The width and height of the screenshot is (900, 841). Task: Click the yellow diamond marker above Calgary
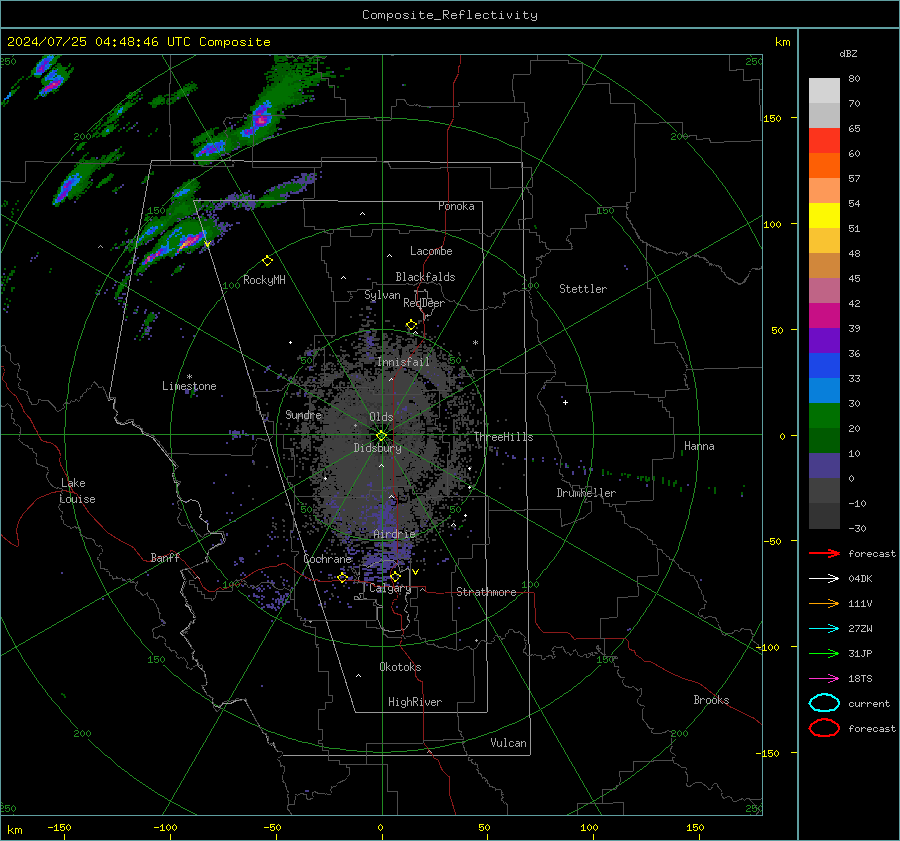tap(395, 576)
